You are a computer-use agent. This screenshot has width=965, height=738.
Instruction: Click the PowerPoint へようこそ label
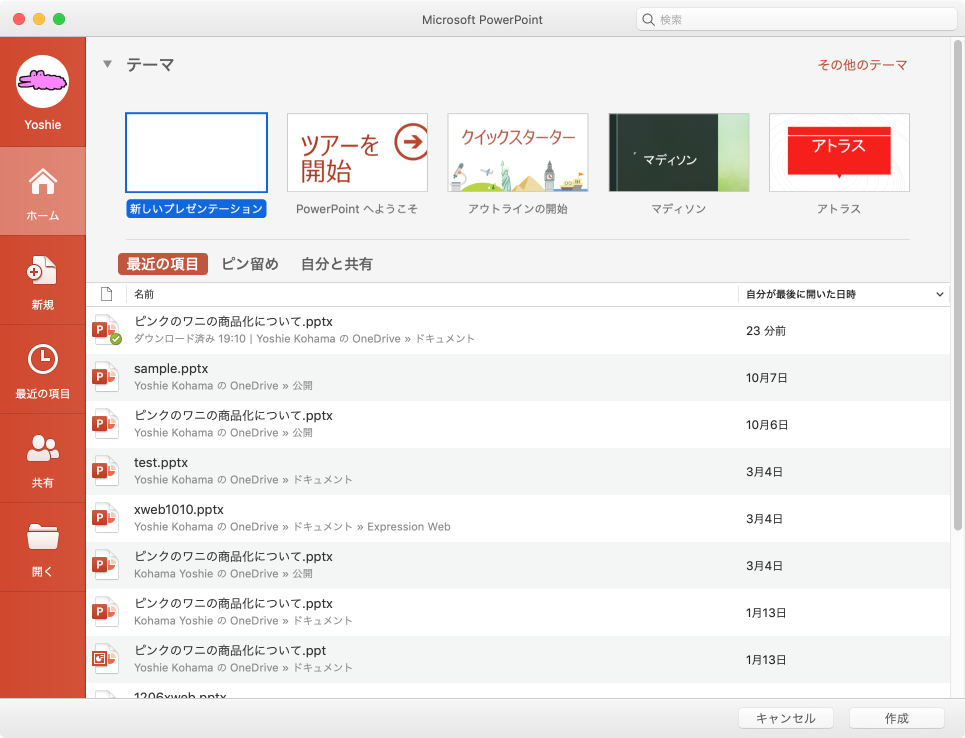(x=357, y=209)
